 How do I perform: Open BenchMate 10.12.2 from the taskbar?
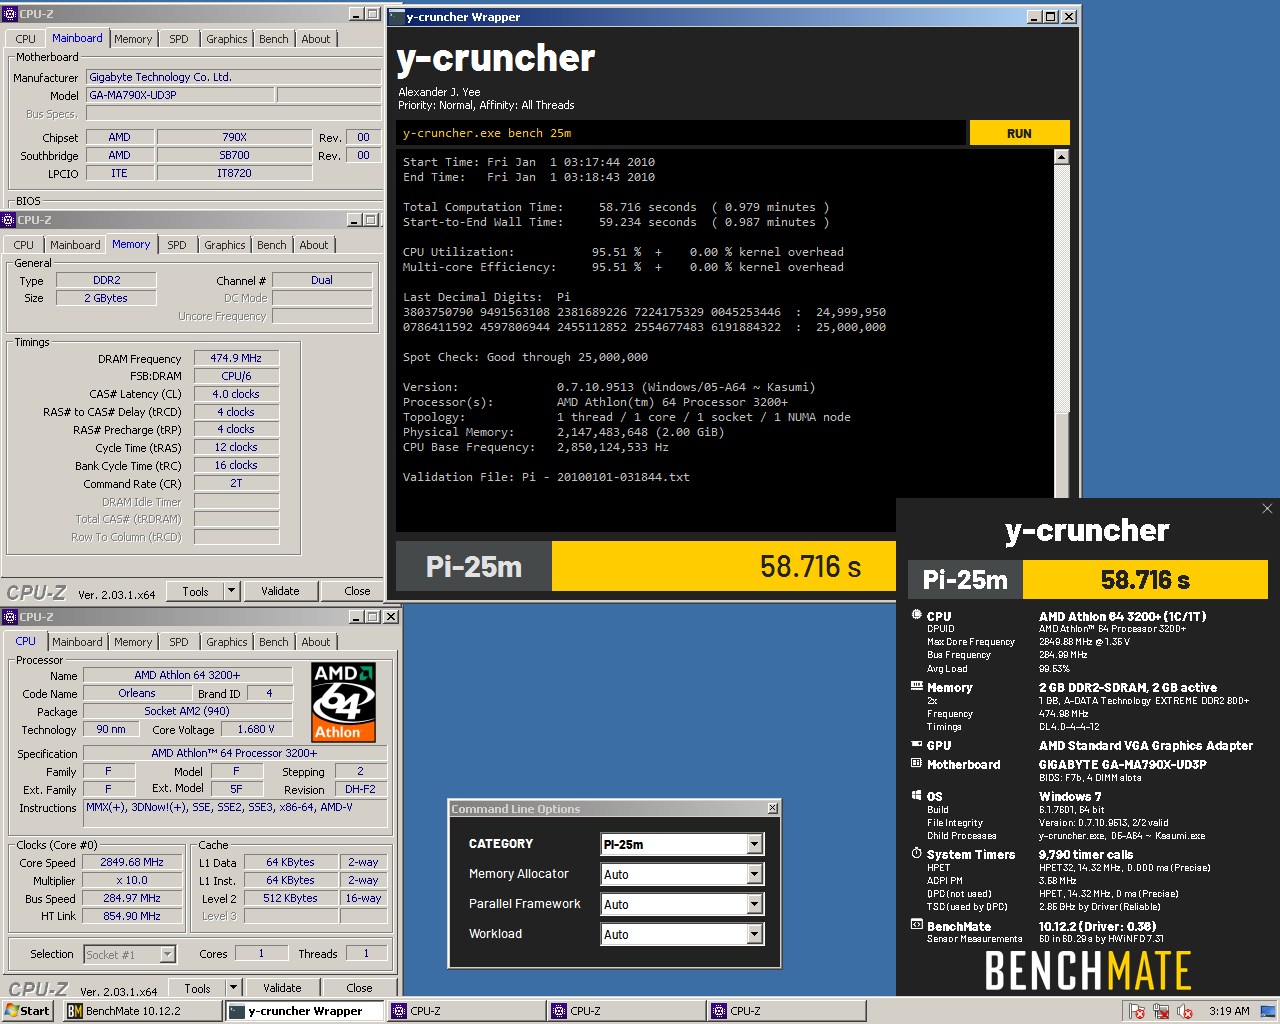(142, 1011)
